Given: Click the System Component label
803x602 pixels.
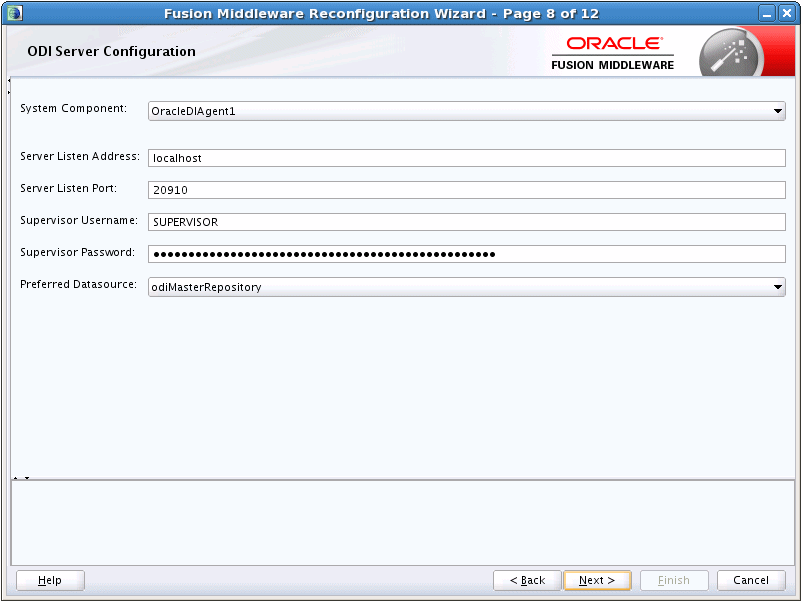Looking at the screenshot, I should pos(73,109).
